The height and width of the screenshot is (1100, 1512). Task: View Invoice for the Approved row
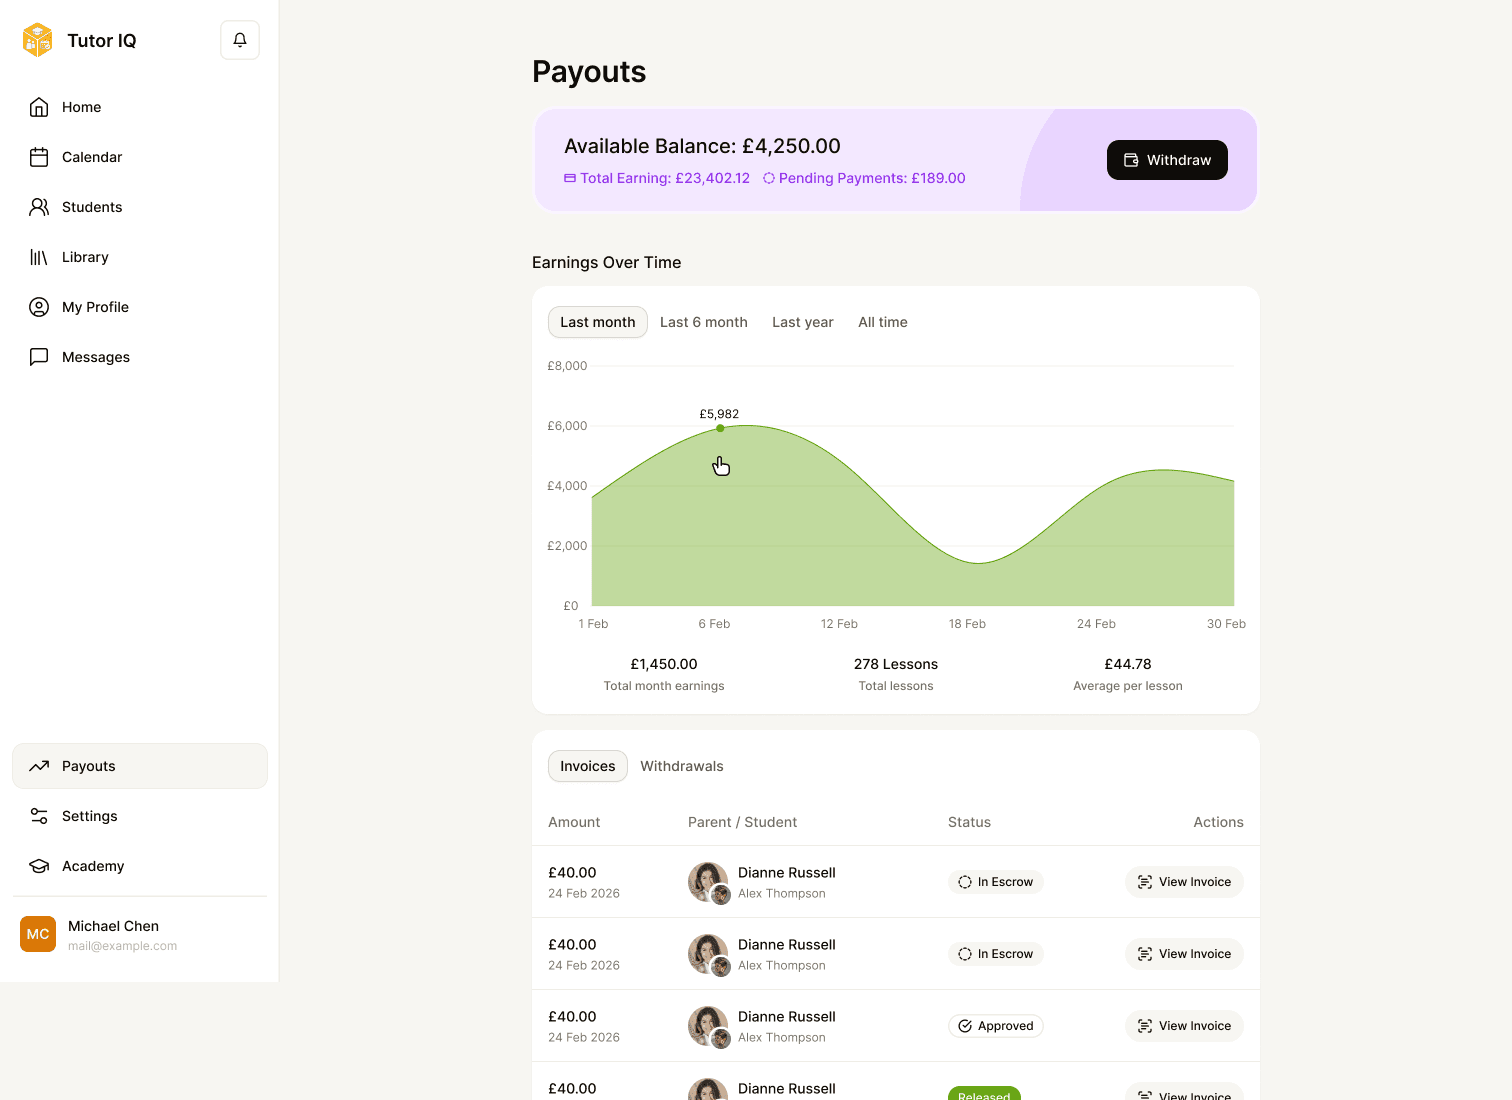click(1184, 1026)
